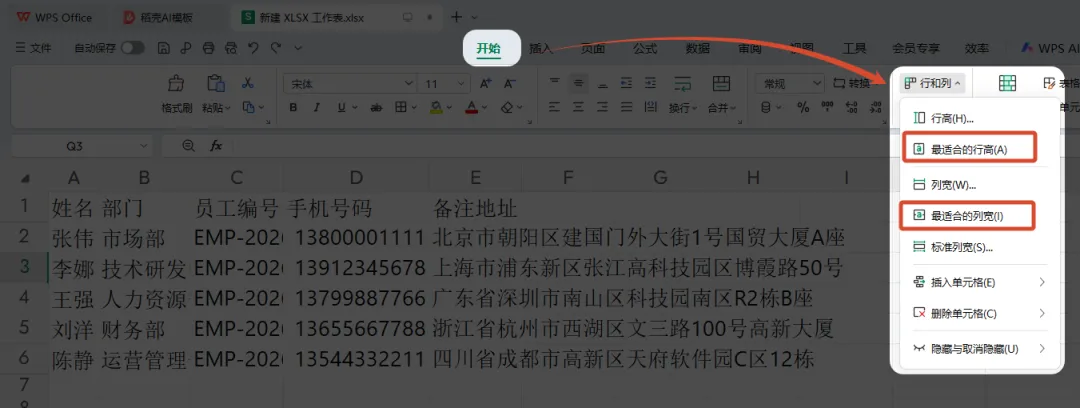Click the Save icon in quick access bar
The width and height of the screenshot is (1080, 408).
[x=164, y=48]
